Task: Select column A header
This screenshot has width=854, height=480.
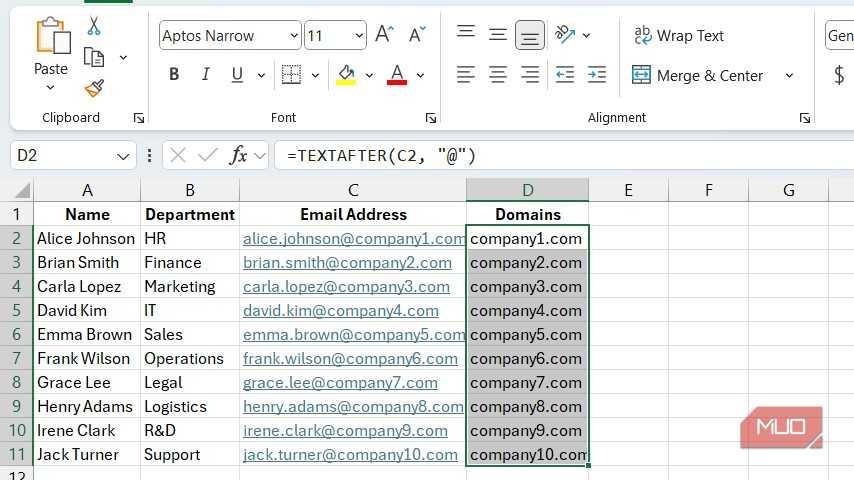Action: click(x=87, y=190)
